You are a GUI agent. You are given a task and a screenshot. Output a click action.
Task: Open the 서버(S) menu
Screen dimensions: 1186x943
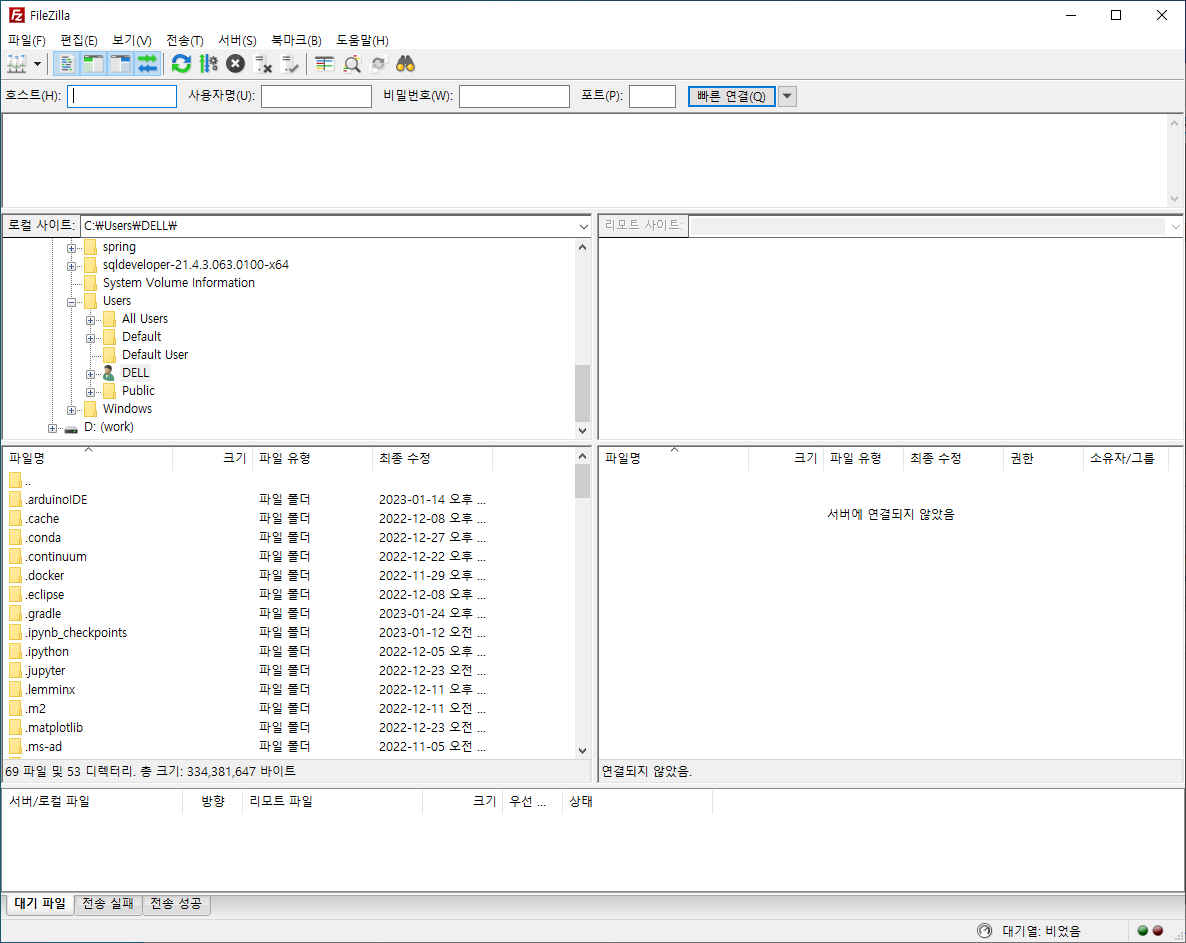pyautogui.click(x=238, y=40)
